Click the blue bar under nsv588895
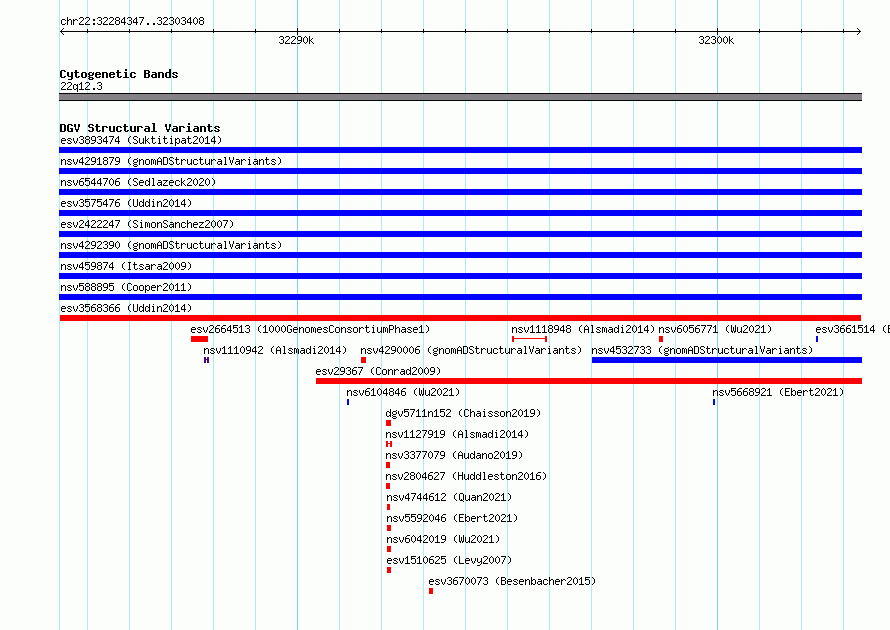This screenshot has height=630, width=890. coord(460,297)
